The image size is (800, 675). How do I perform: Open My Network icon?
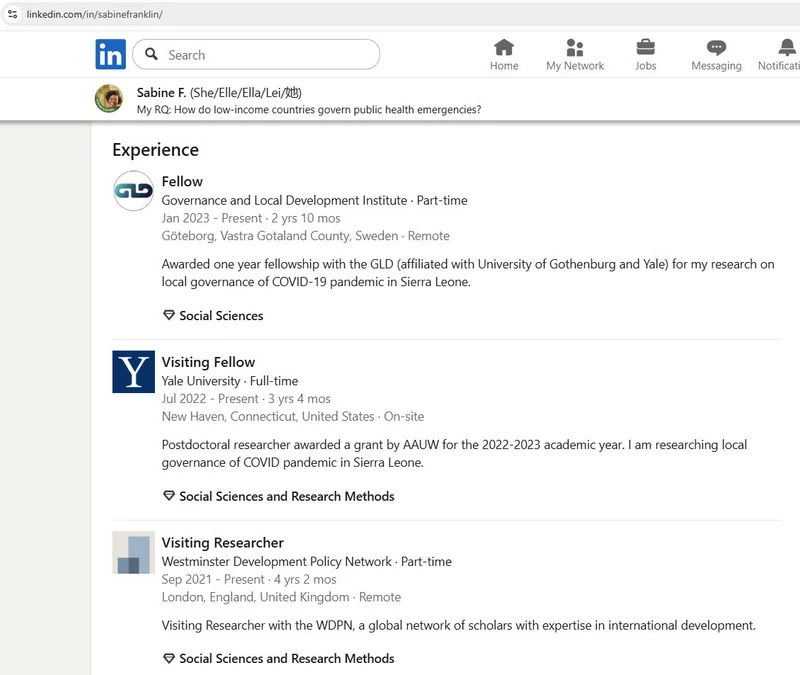click(574, 47)
